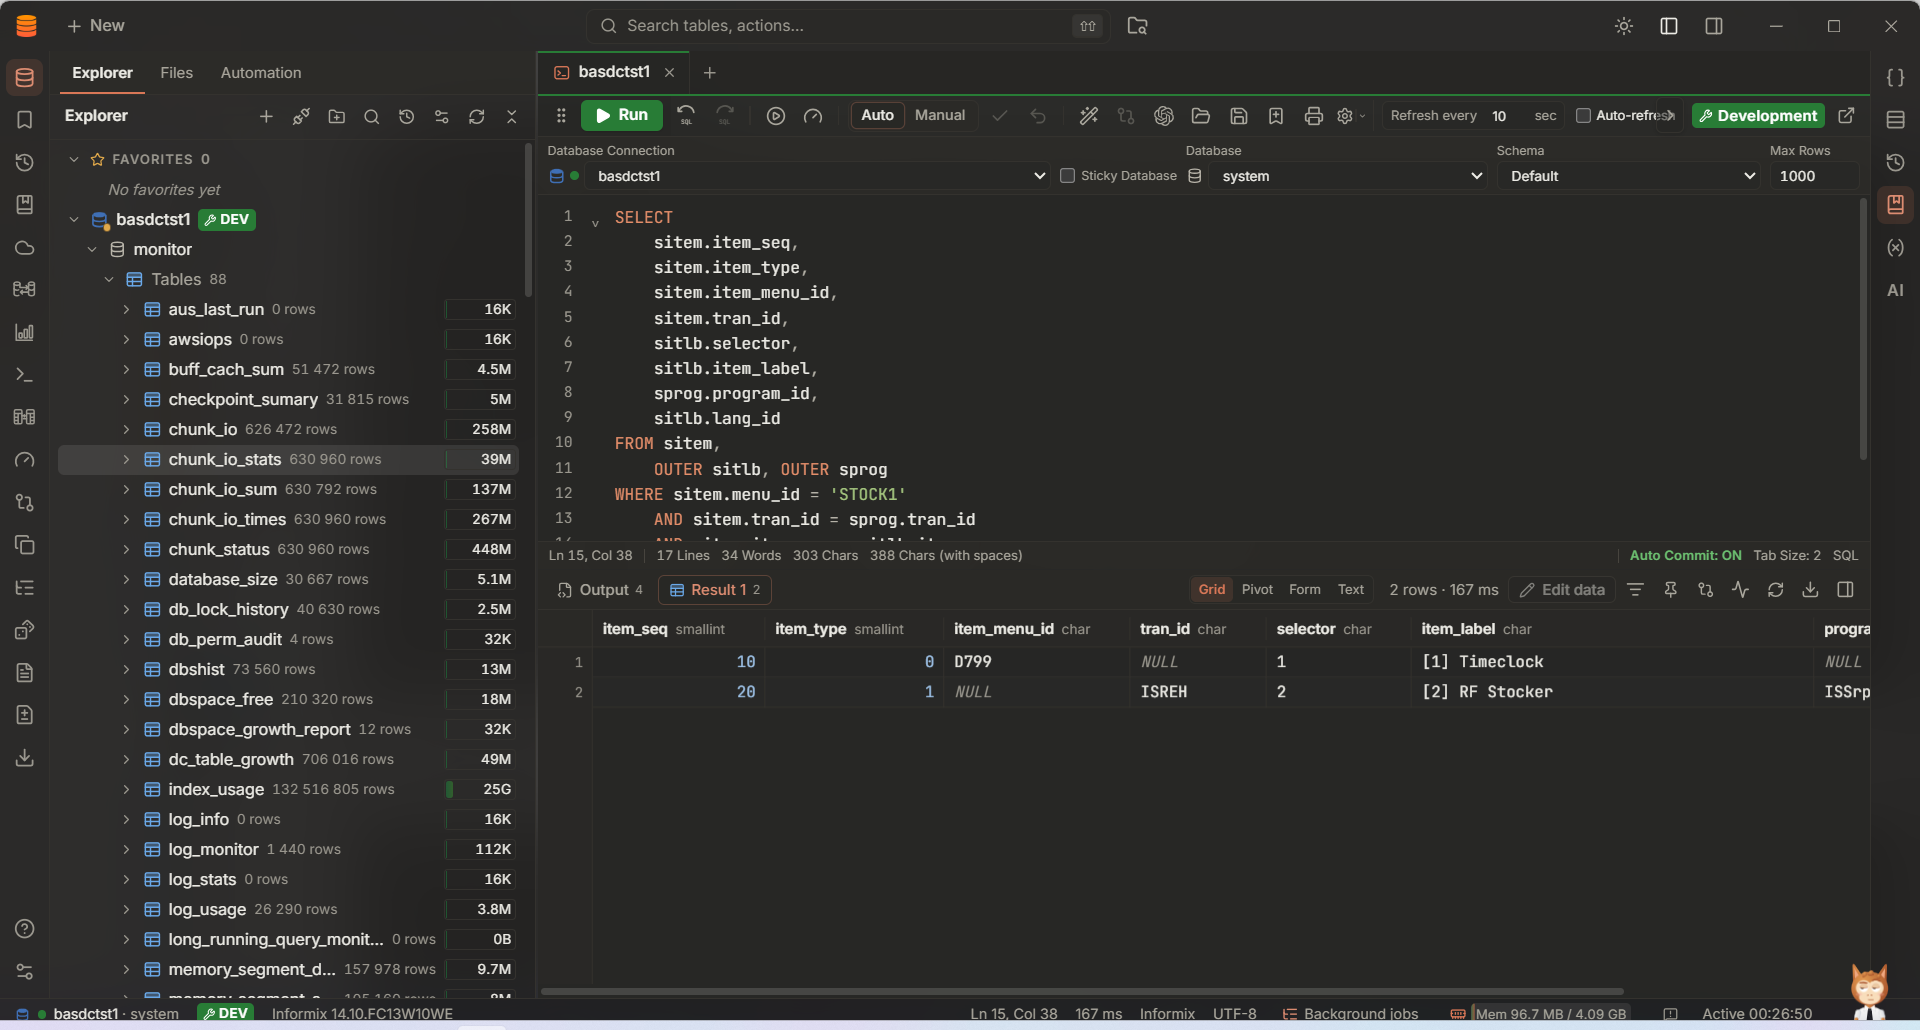
Task: Switch result view to Text
Action: click(x=1351, y=590)
